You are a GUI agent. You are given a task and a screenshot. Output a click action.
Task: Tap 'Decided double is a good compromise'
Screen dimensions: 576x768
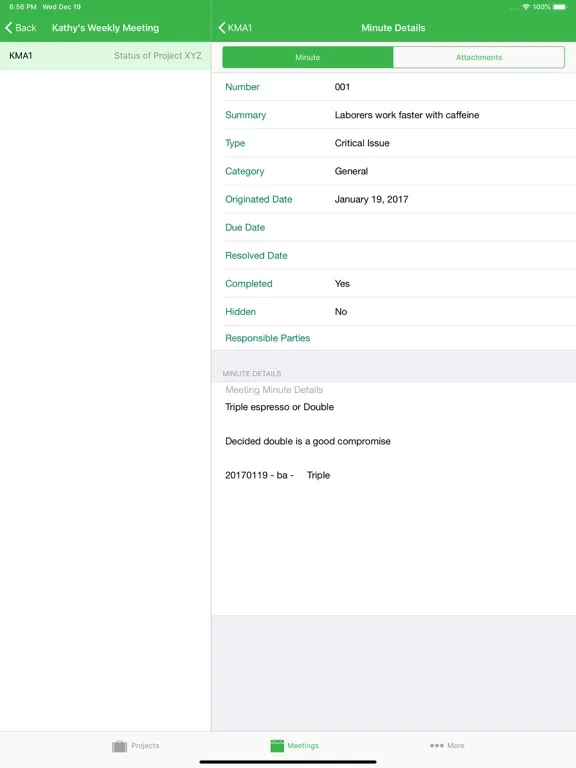(x=308, y=441)
